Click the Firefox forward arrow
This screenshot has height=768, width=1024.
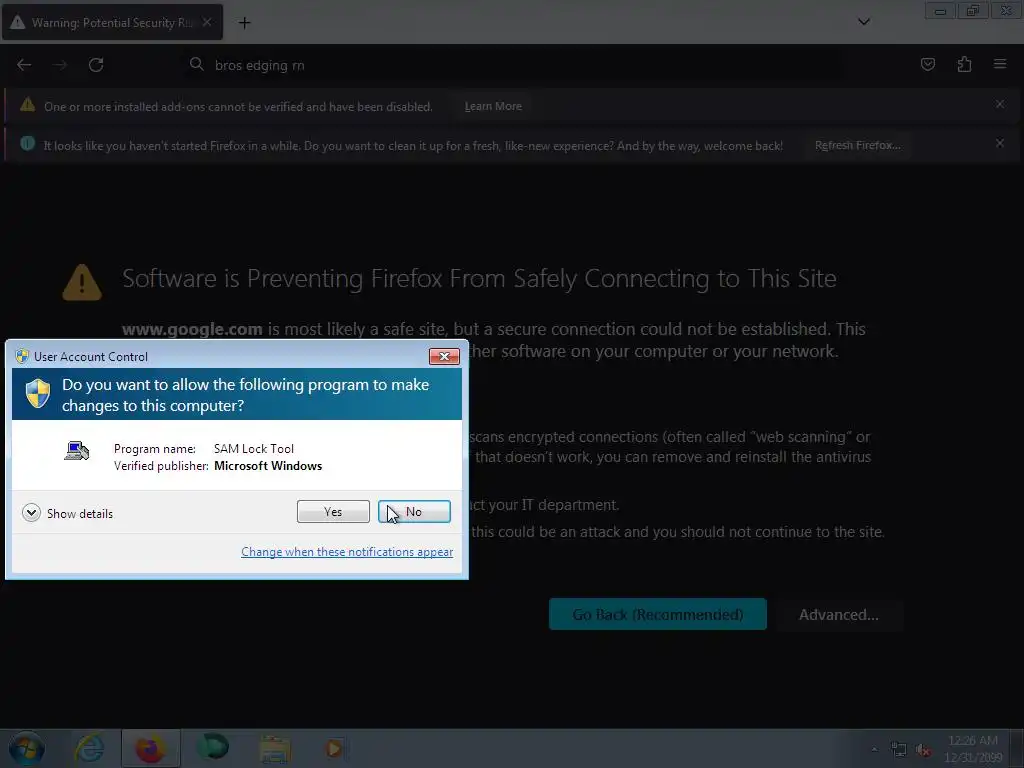click(x=60, y=65)
